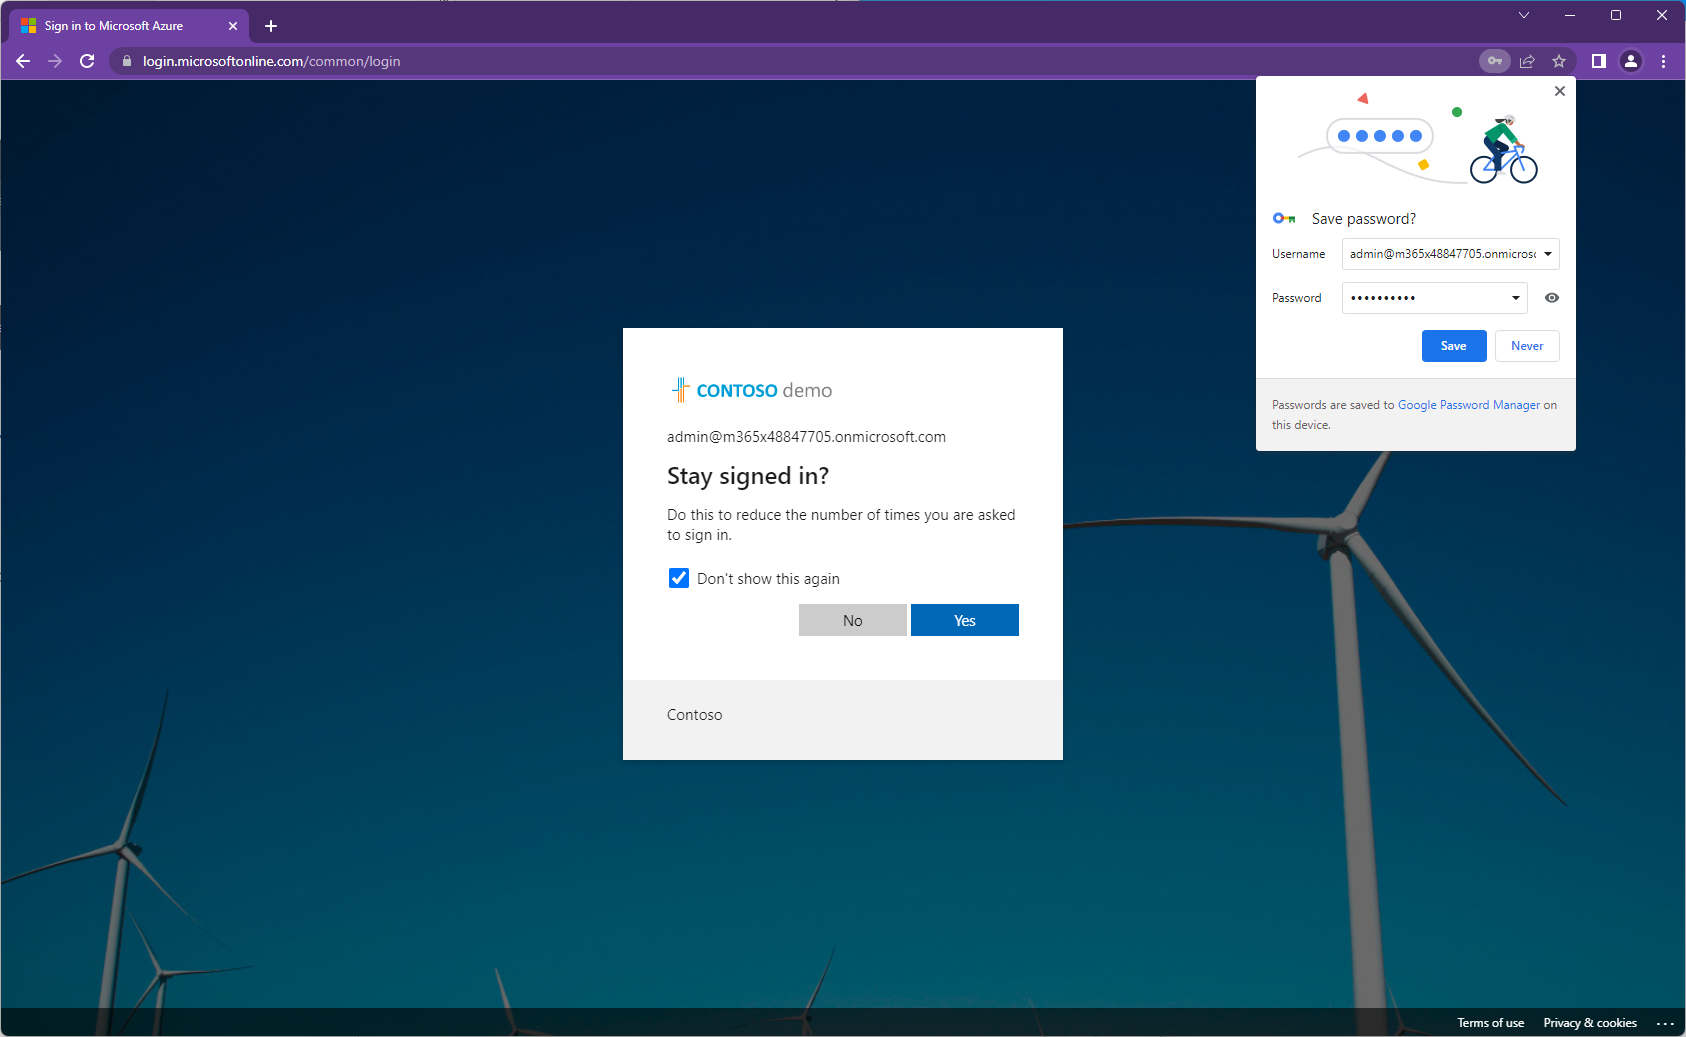Expand the Password dropdown in save prompt
1686x1037 pixels.
click(1516, 298)
